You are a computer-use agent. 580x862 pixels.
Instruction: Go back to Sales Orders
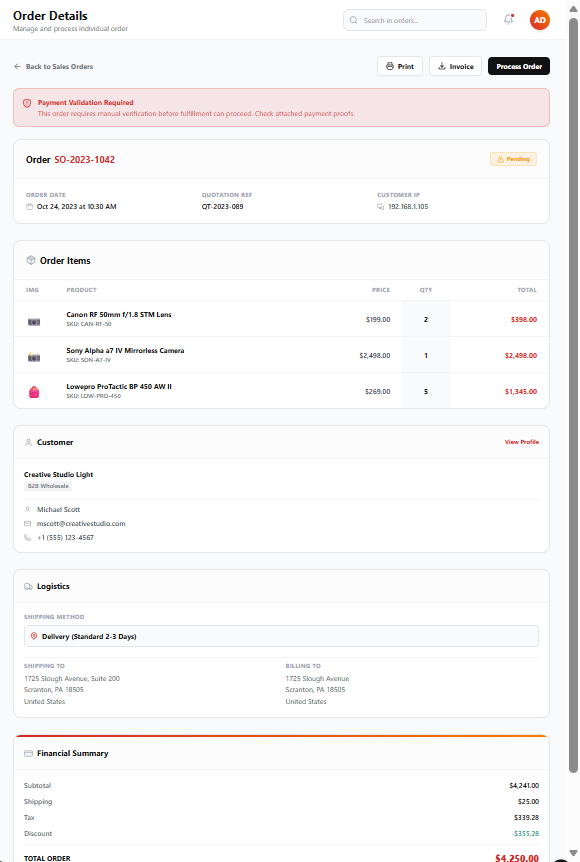(x=53, y=67)
